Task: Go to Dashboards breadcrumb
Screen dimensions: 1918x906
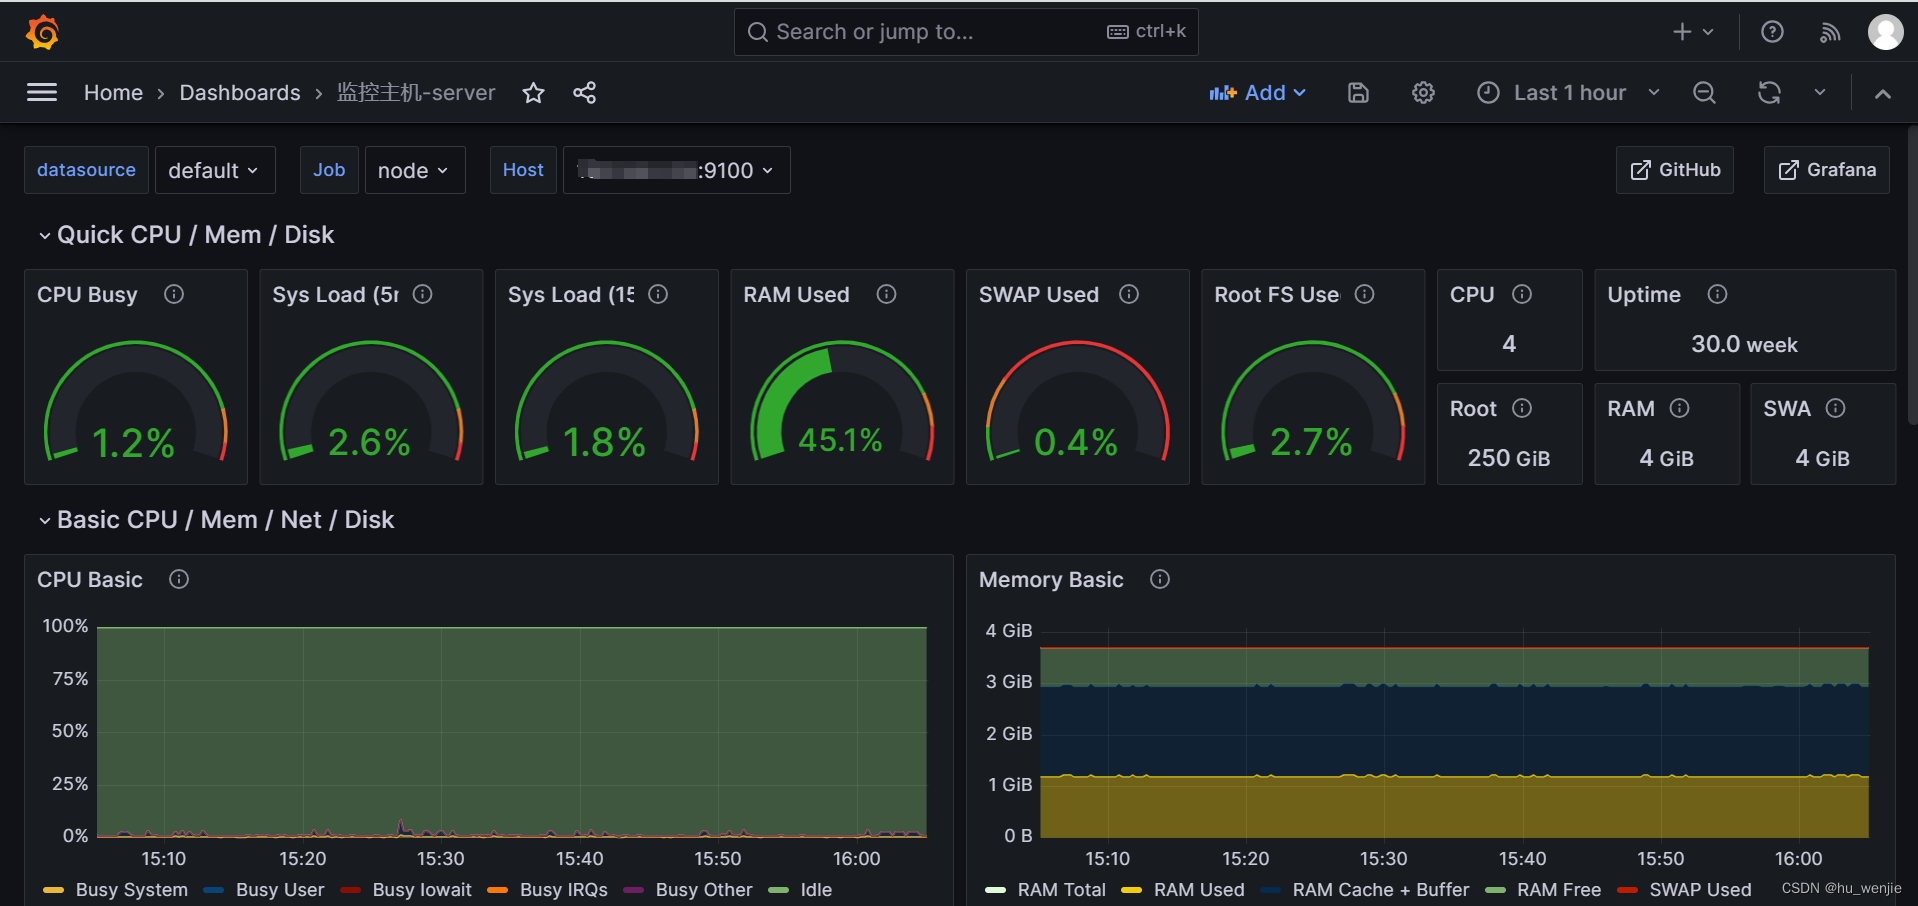Action: 240,93
